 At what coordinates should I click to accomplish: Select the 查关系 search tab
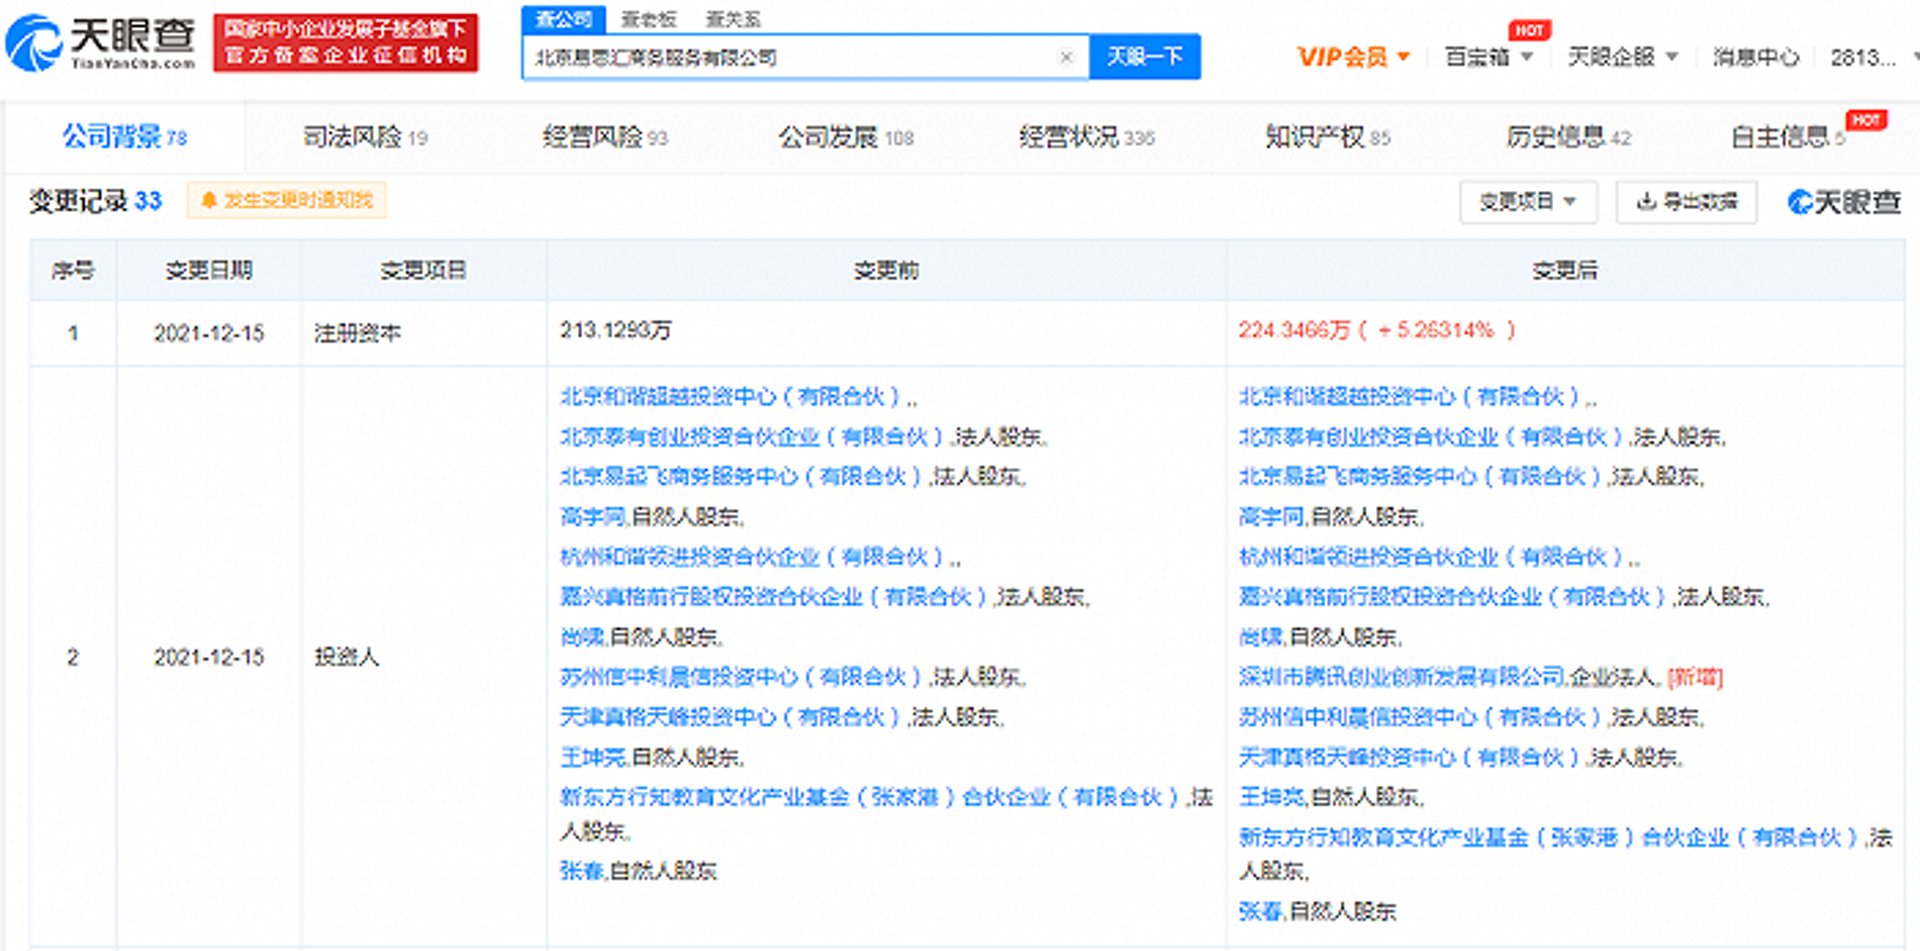click(x=732, y=19)
